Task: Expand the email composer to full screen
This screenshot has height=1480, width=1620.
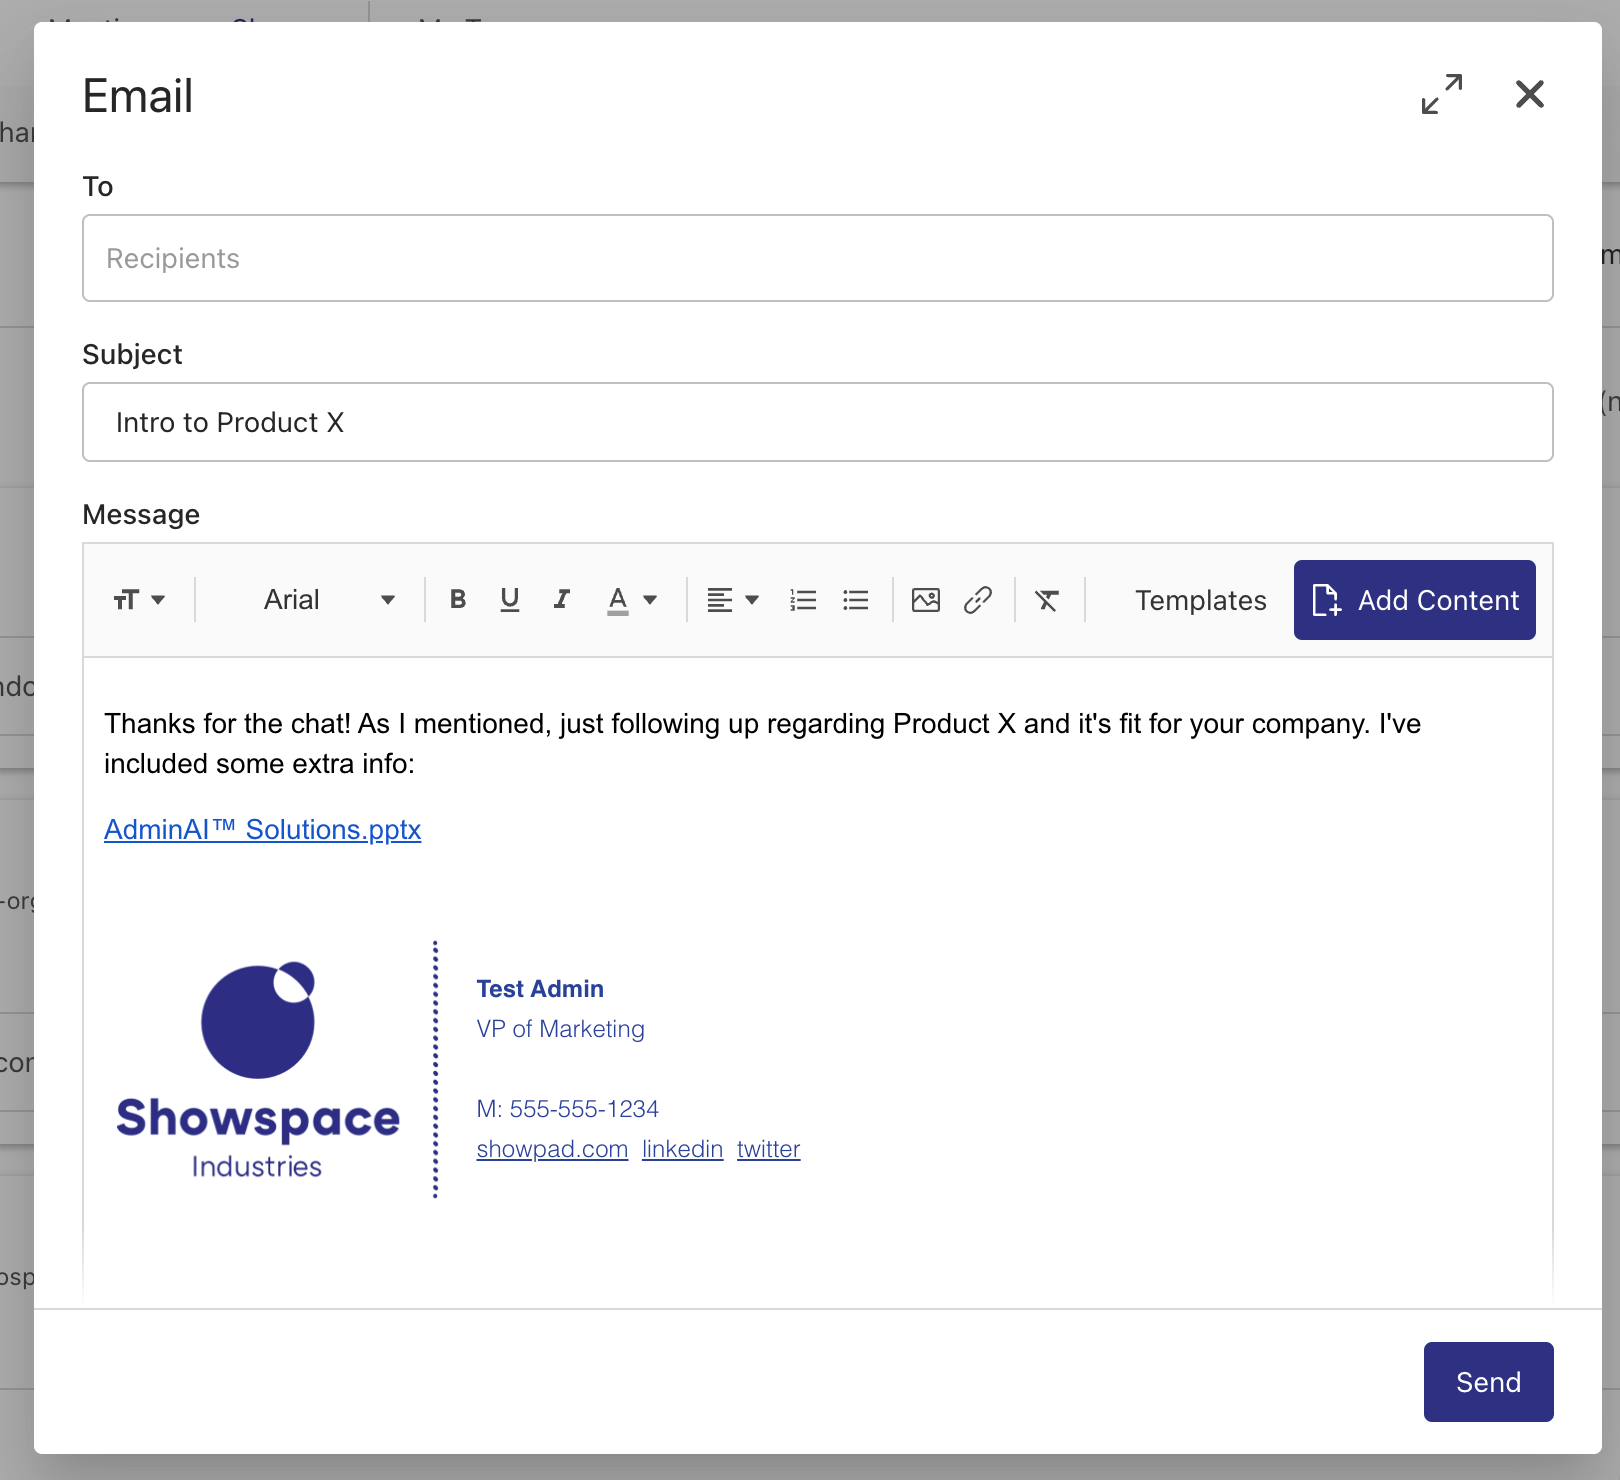Action: pyautogui.click(x=1443, y=95)
